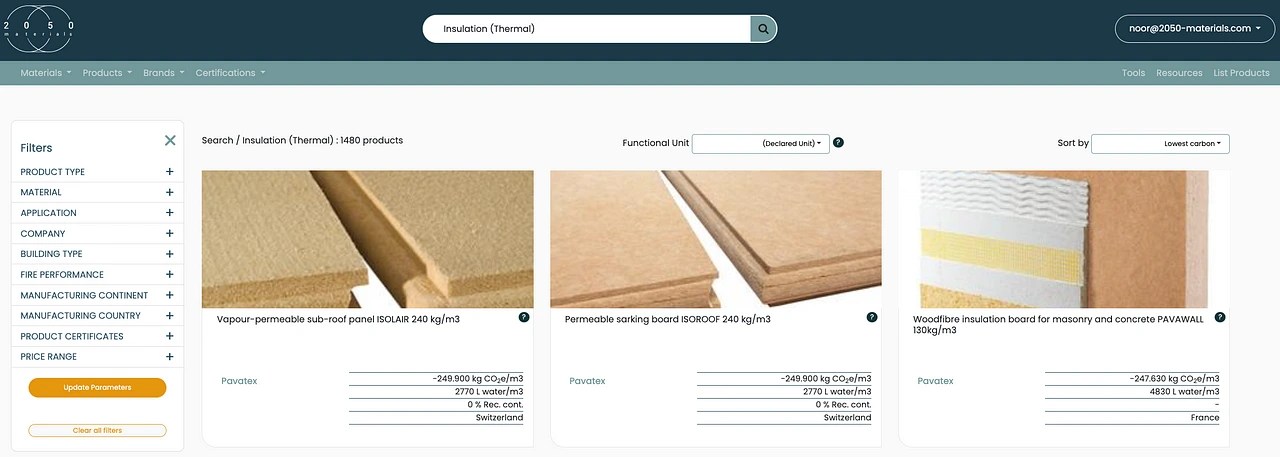
Task: Open ISOLAIR sub-roof panel product image
Action: (368, 239)
